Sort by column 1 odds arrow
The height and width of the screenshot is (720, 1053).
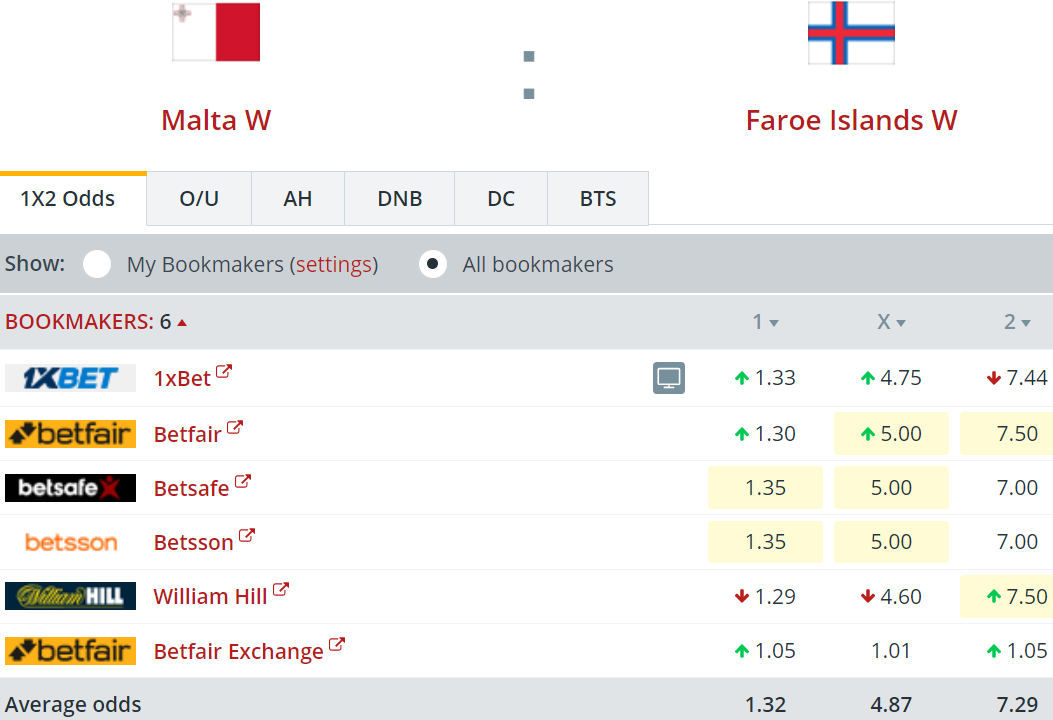click(774, 323)
